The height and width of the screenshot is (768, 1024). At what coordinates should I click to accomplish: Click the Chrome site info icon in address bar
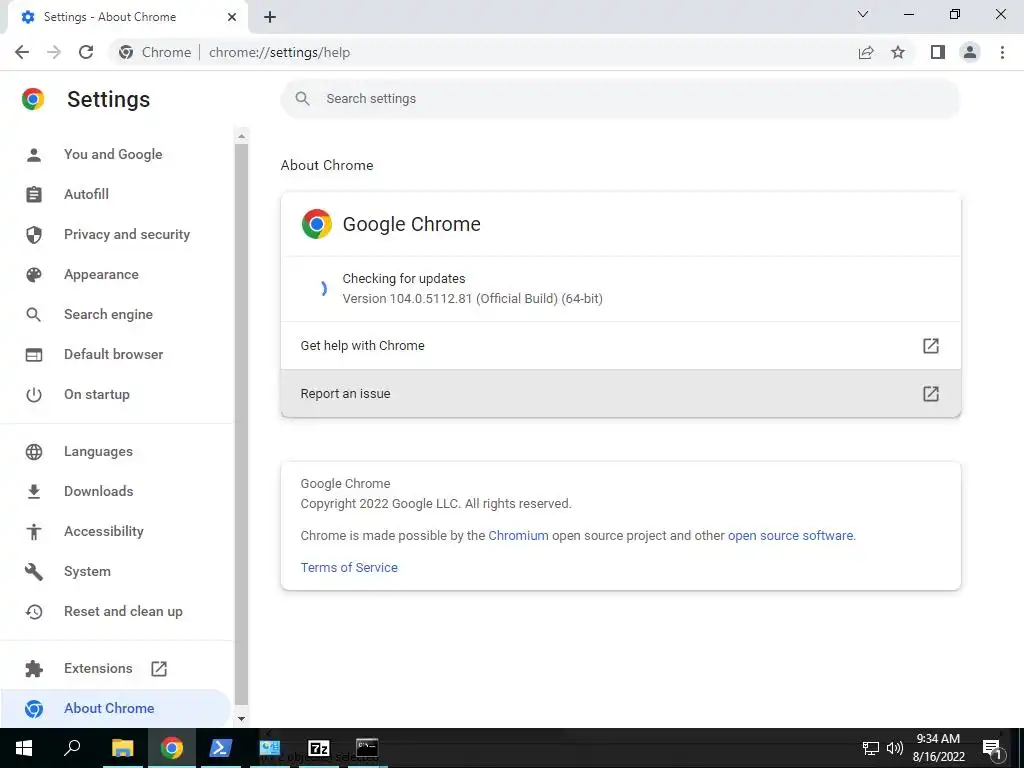tap(126, 52)
